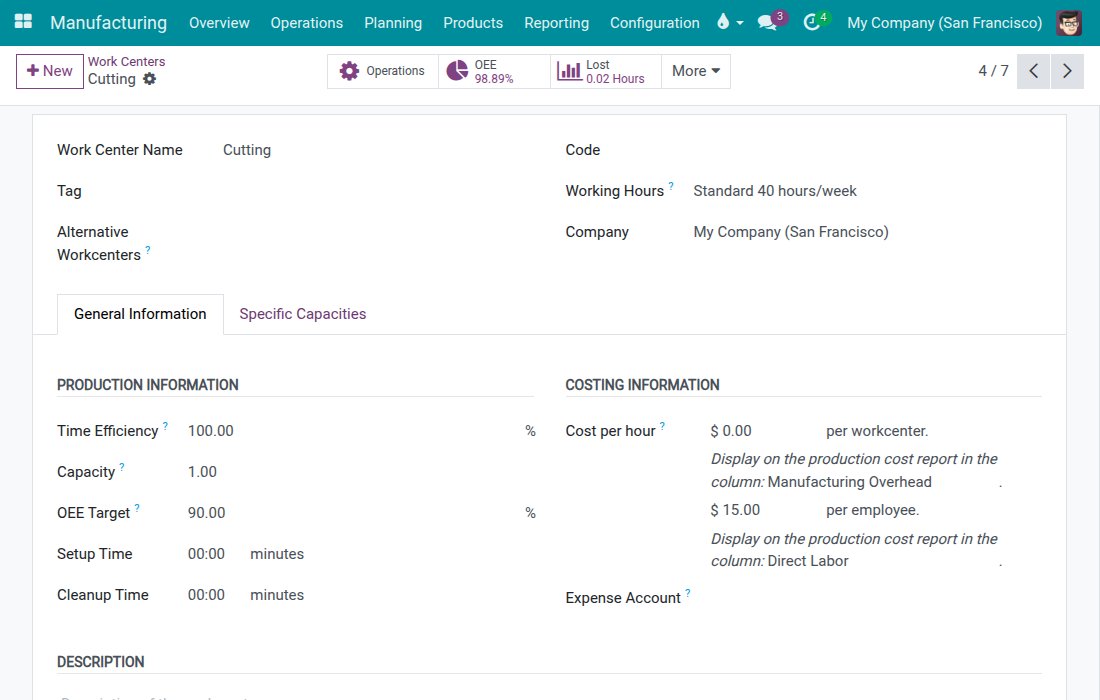Open the Overview menu
This screenshot has height=700, width=1100.
pyautogui.click(x=219, y=22)
